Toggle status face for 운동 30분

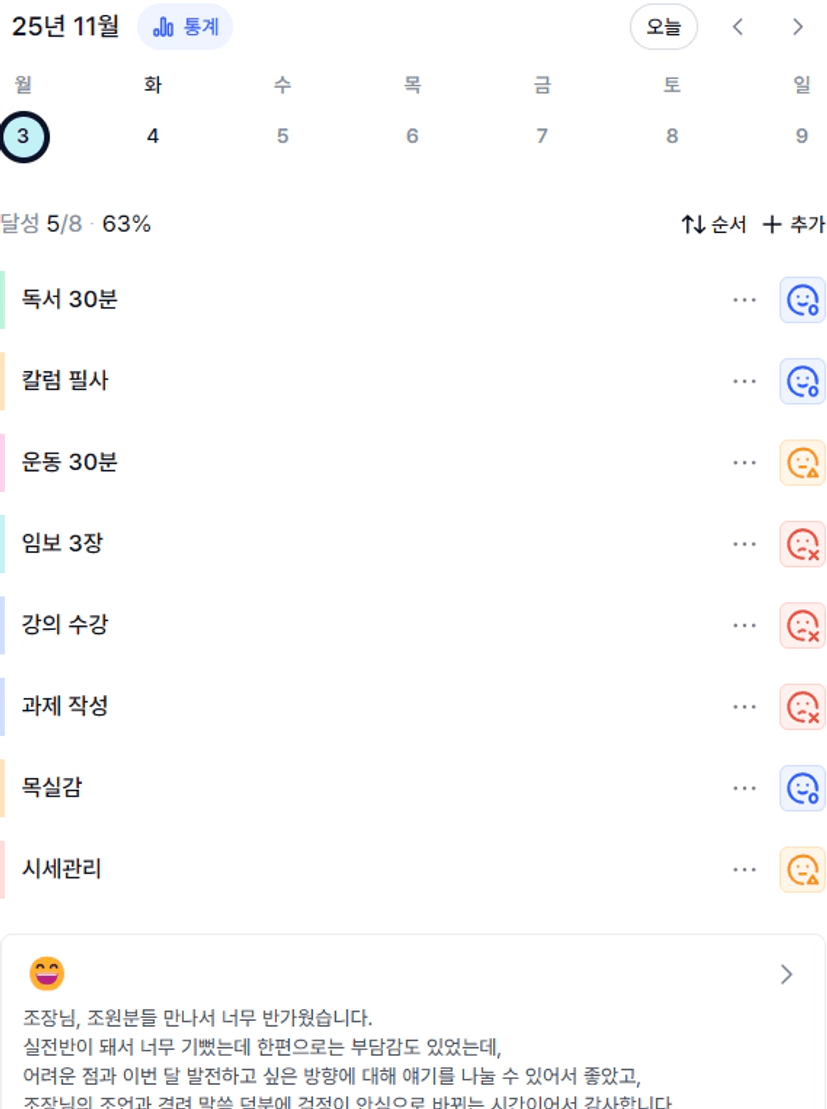(802, 462)
